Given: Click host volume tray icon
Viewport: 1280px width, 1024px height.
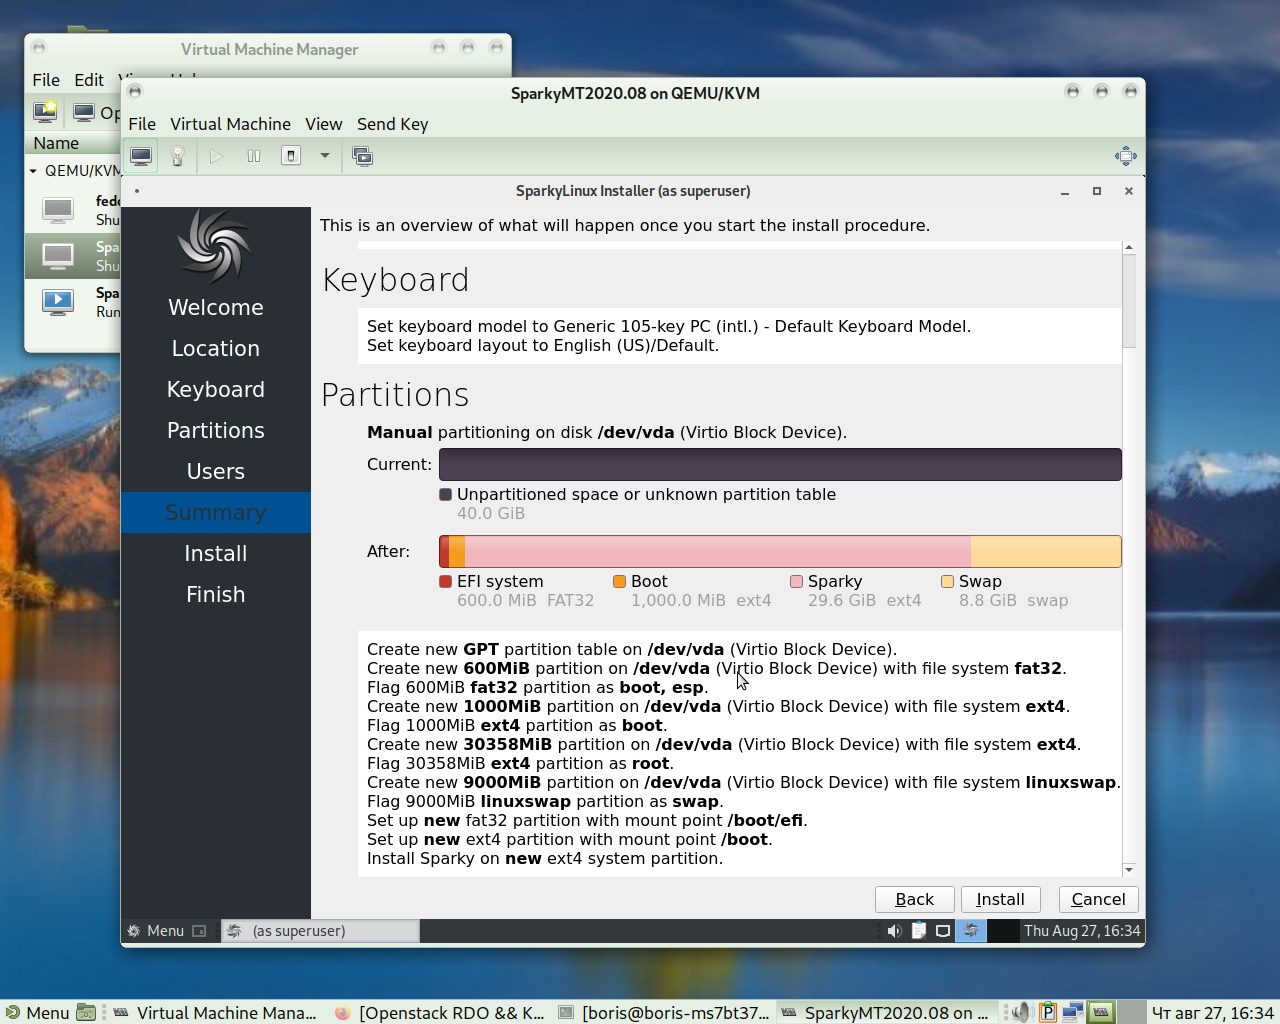Looking at the screenshot, I should (x=1020, y=1013).
